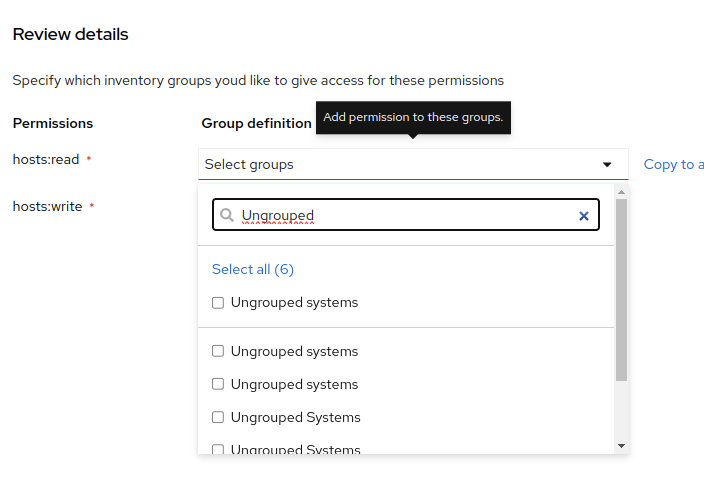This screenshot has height=501, width=704.
Task: Click the Select all (6) link
Action: [x=253, y=269]
